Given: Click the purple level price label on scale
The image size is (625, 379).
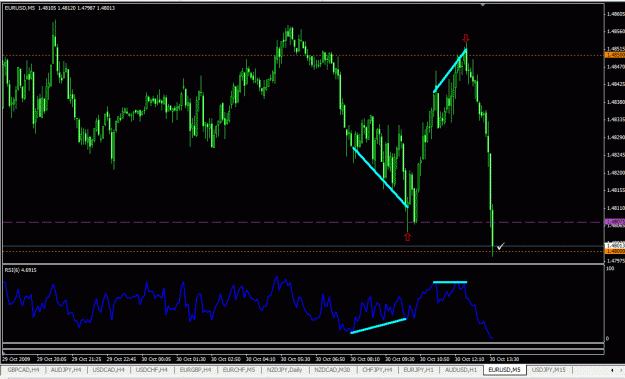Looking at the screenshot, I should point(615,222).
